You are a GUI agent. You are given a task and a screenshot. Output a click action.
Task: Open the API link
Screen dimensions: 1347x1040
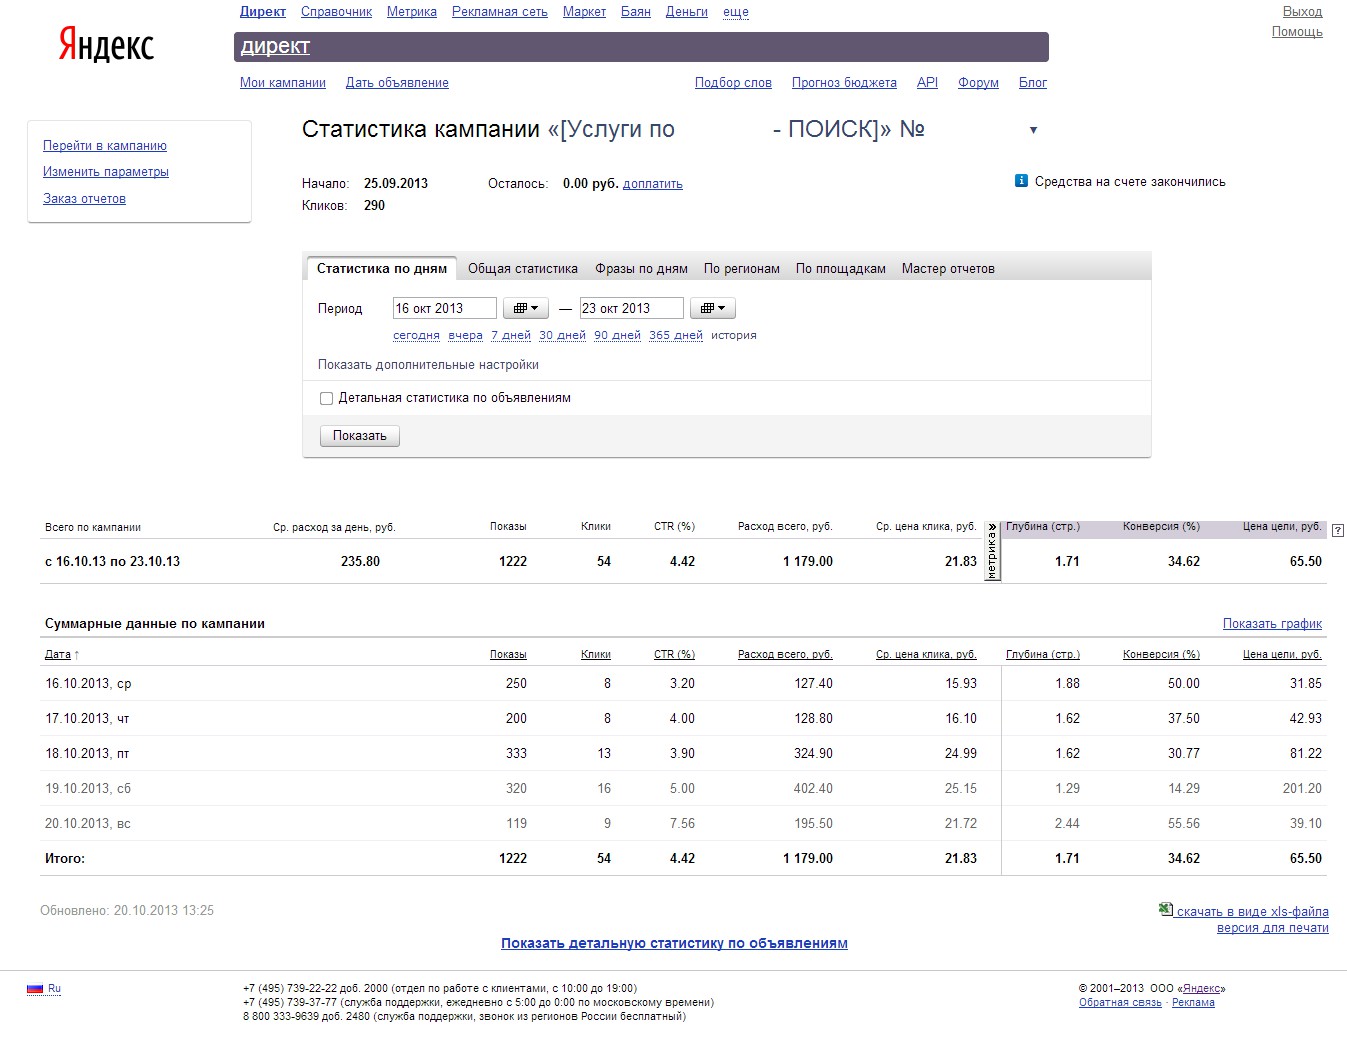point(927,83)
